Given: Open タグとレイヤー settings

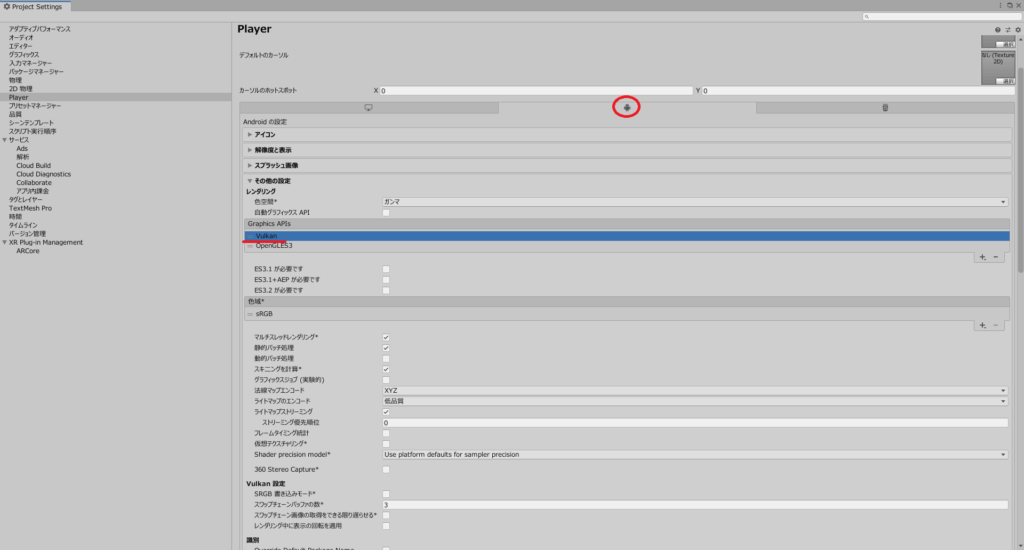Looking at the screenshot, I should coord(25,200).
